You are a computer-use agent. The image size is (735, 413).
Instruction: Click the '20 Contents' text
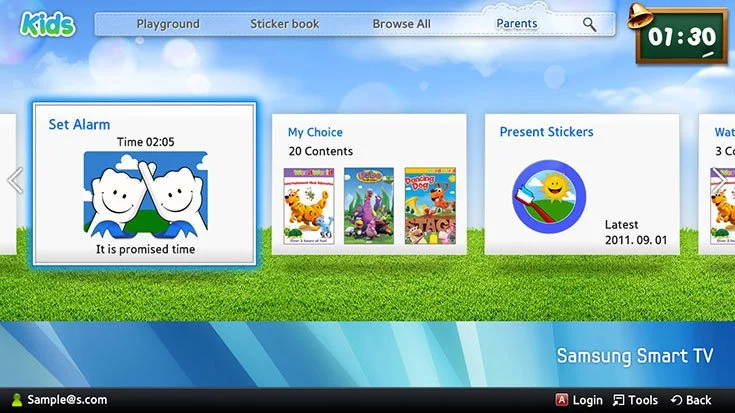tap(321, 151)
